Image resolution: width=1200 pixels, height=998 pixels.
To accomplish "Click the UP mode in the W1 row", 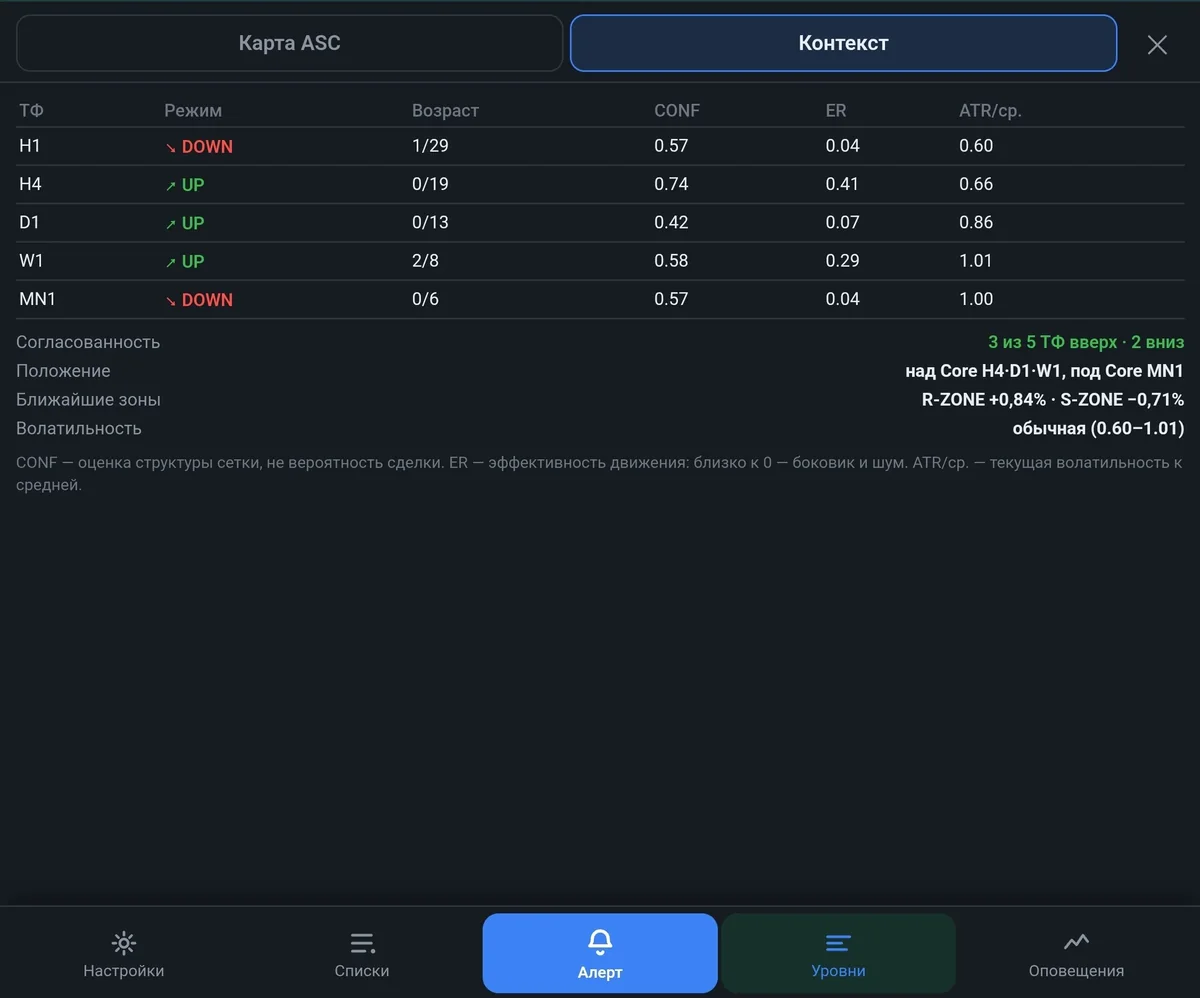I will coord(185,261).
